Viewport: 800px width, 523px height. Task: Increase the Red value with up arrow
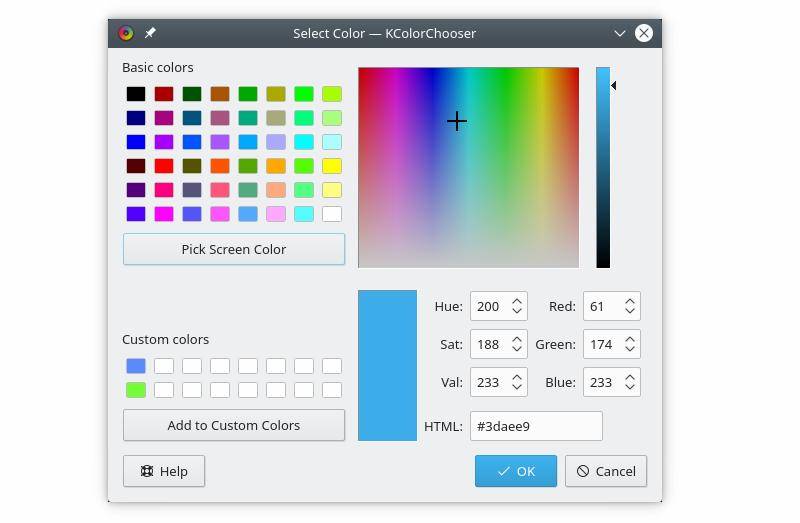(630, 302)
